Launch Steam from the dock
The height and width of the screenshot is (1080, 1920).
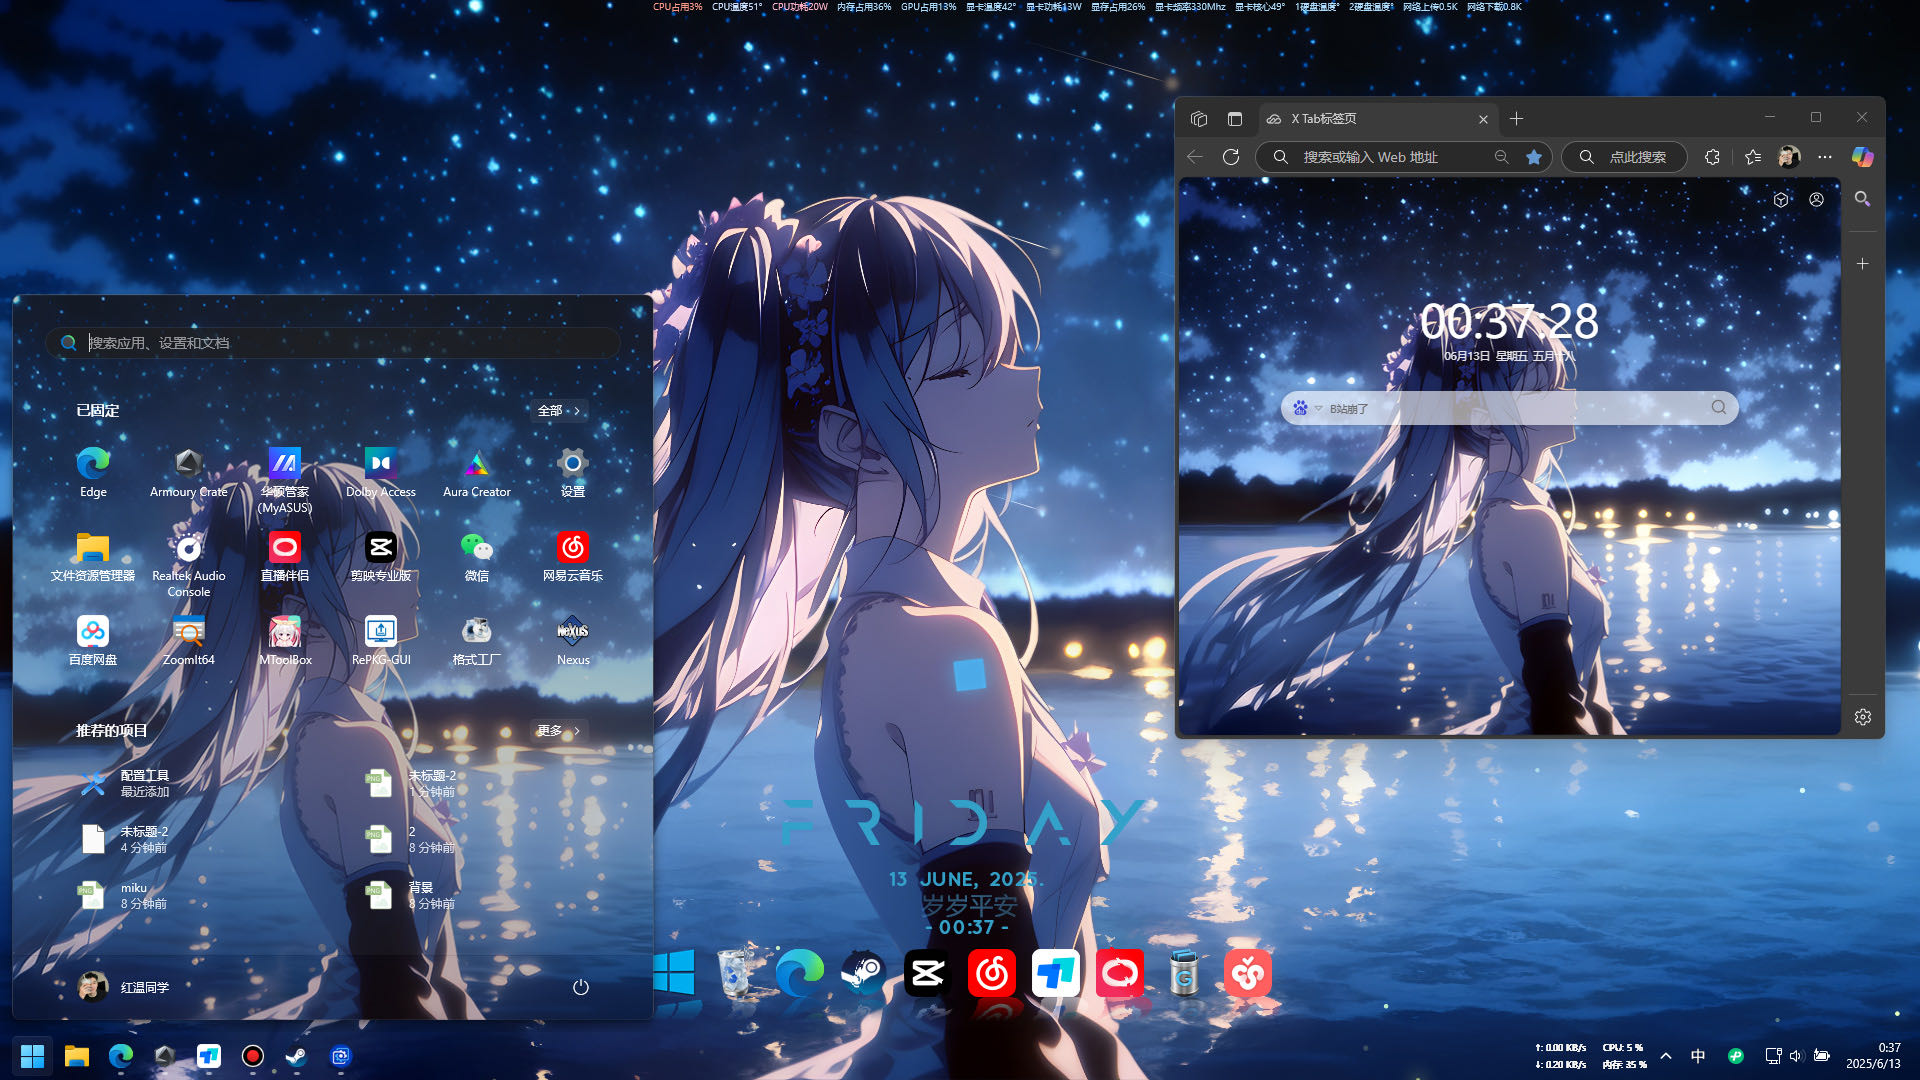[x=864, y=973]
